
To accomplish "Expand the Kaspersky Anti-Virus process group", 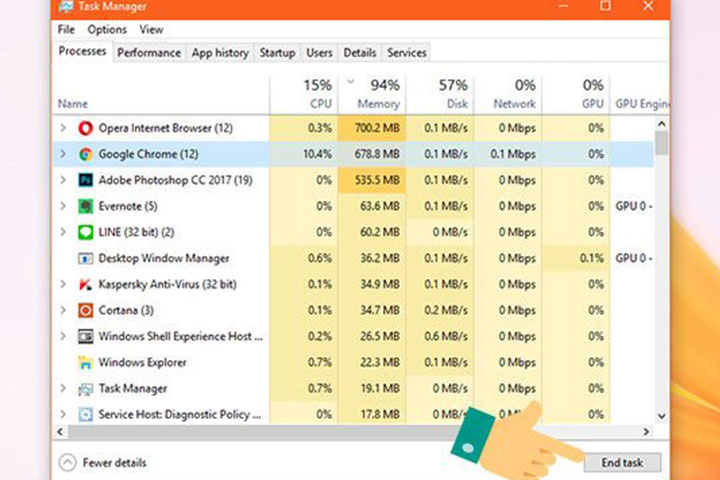I will (63, 285).
